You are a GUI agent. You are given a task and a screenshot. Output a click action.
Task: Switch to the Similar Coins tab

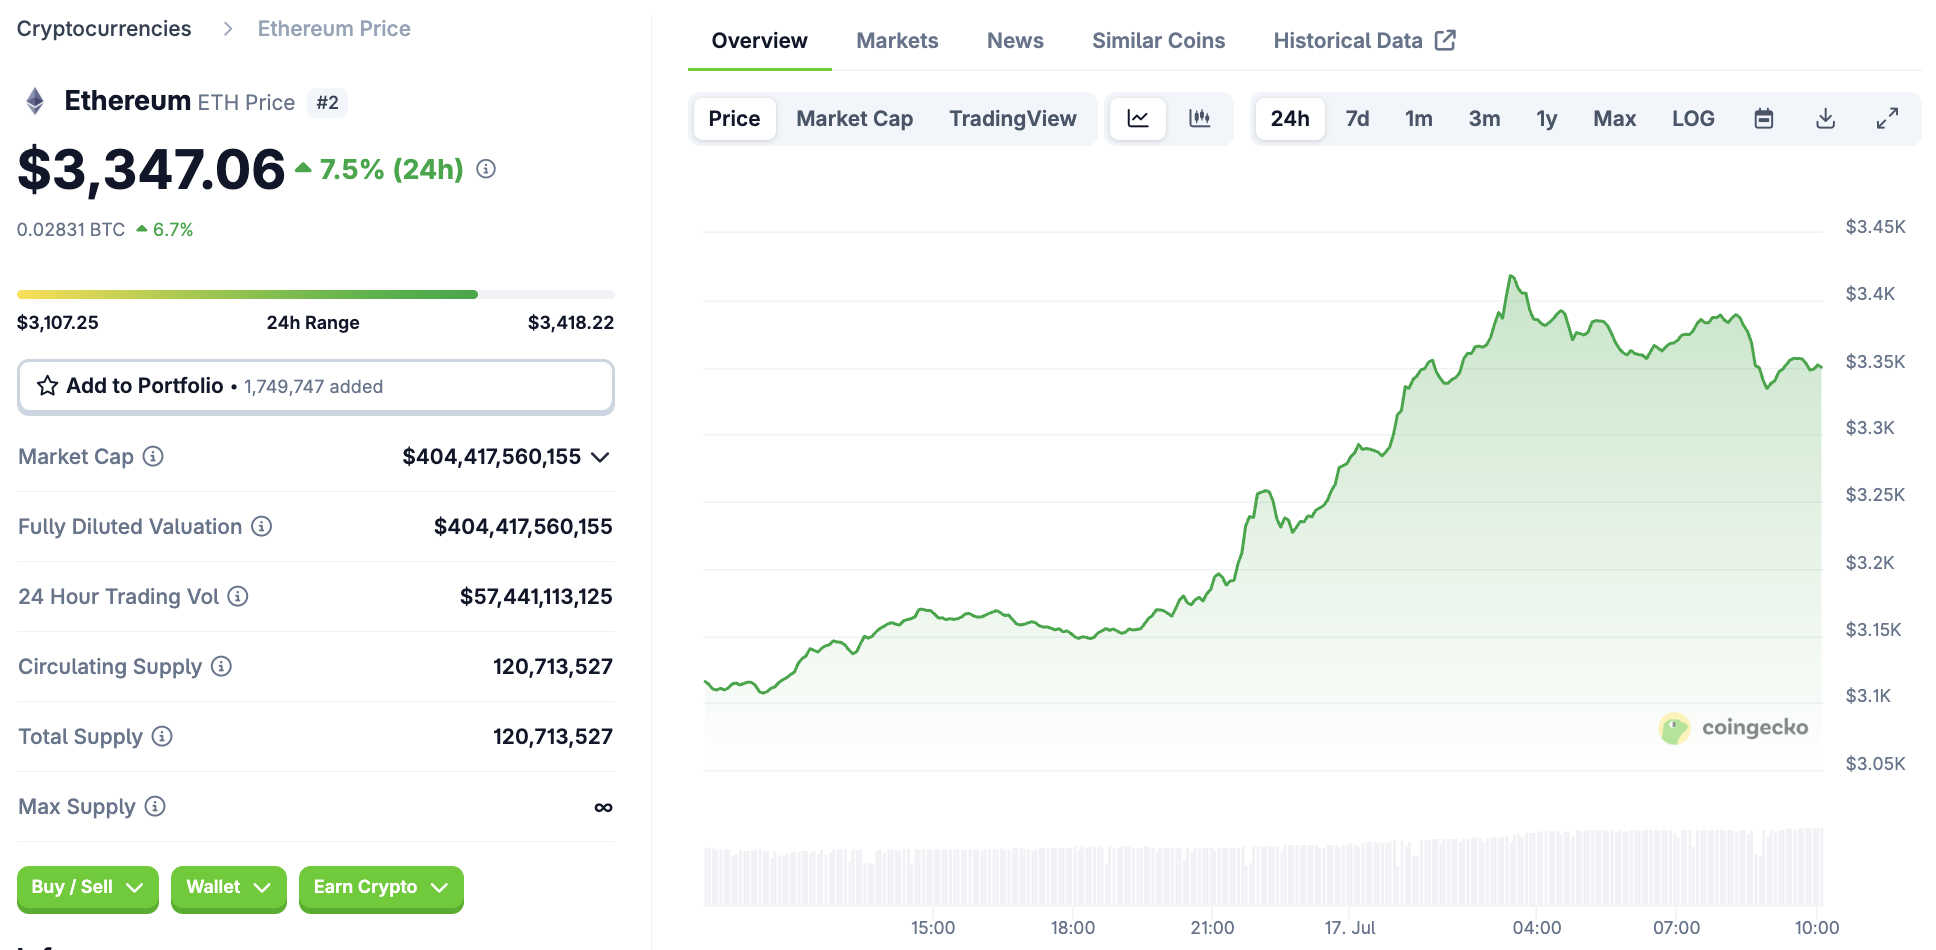(1158, 41)
